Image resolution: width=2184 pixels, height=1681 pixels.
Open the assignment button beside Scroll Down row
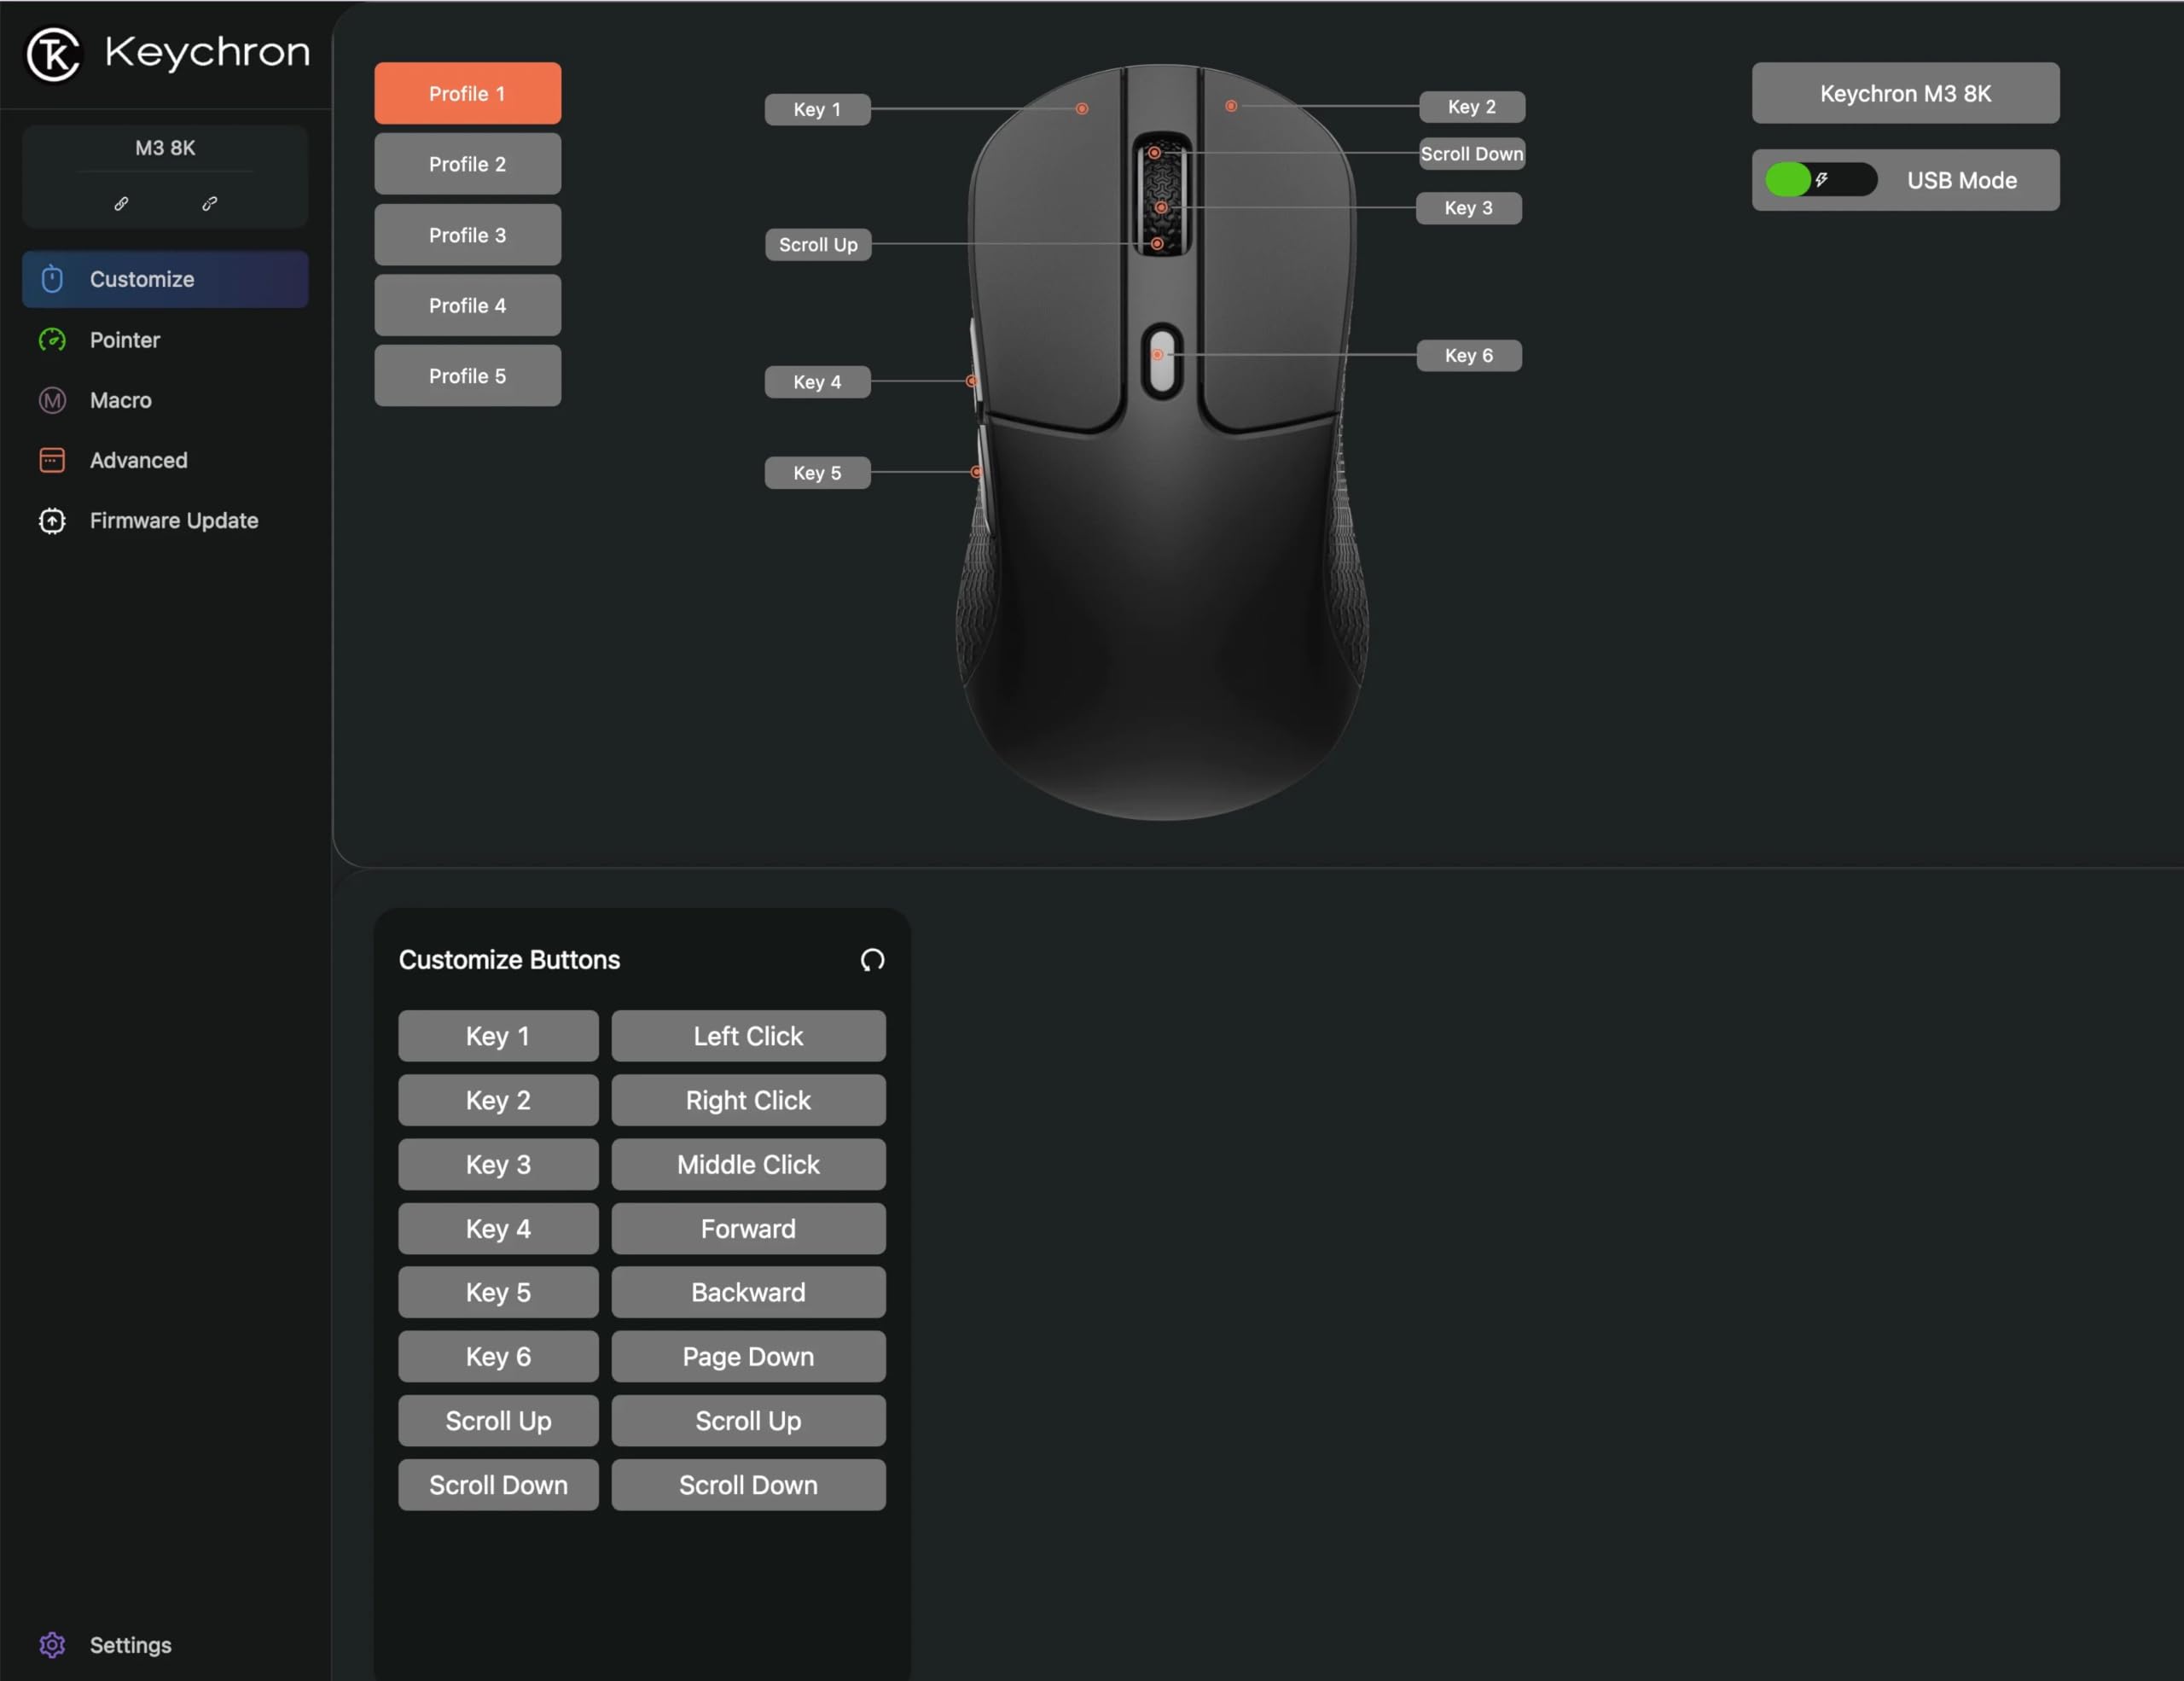click(x=748, y=1485)
